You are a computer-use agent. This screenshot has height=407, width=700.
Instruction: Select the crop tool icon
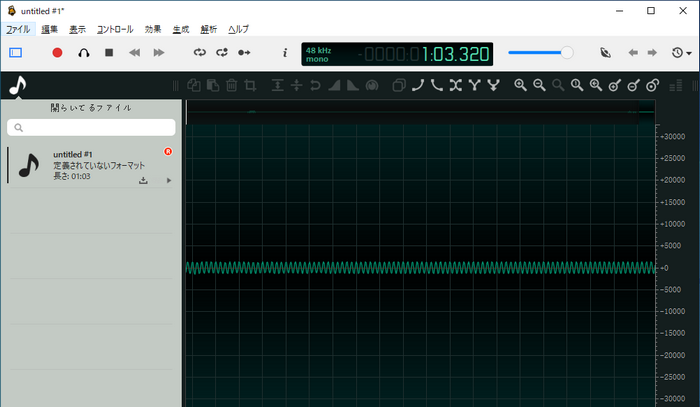[x=251, y=86]
